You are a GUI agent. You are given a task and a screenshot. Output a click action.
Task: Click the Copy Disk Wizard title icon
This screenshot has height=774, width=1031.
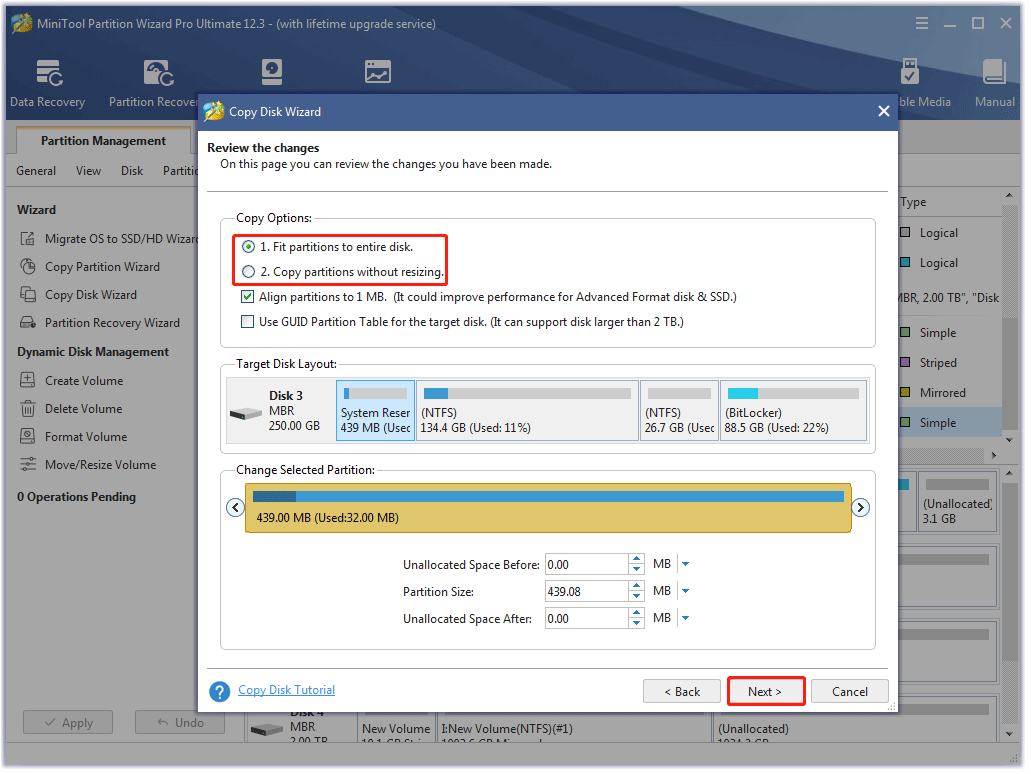click(x=214, y=111)
